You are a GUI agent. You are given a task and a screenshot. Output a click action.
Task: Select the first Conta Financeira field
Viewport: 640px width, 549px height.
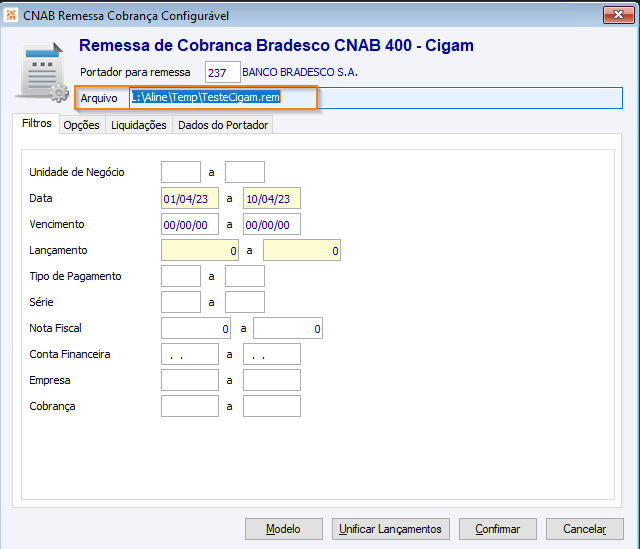190,354
